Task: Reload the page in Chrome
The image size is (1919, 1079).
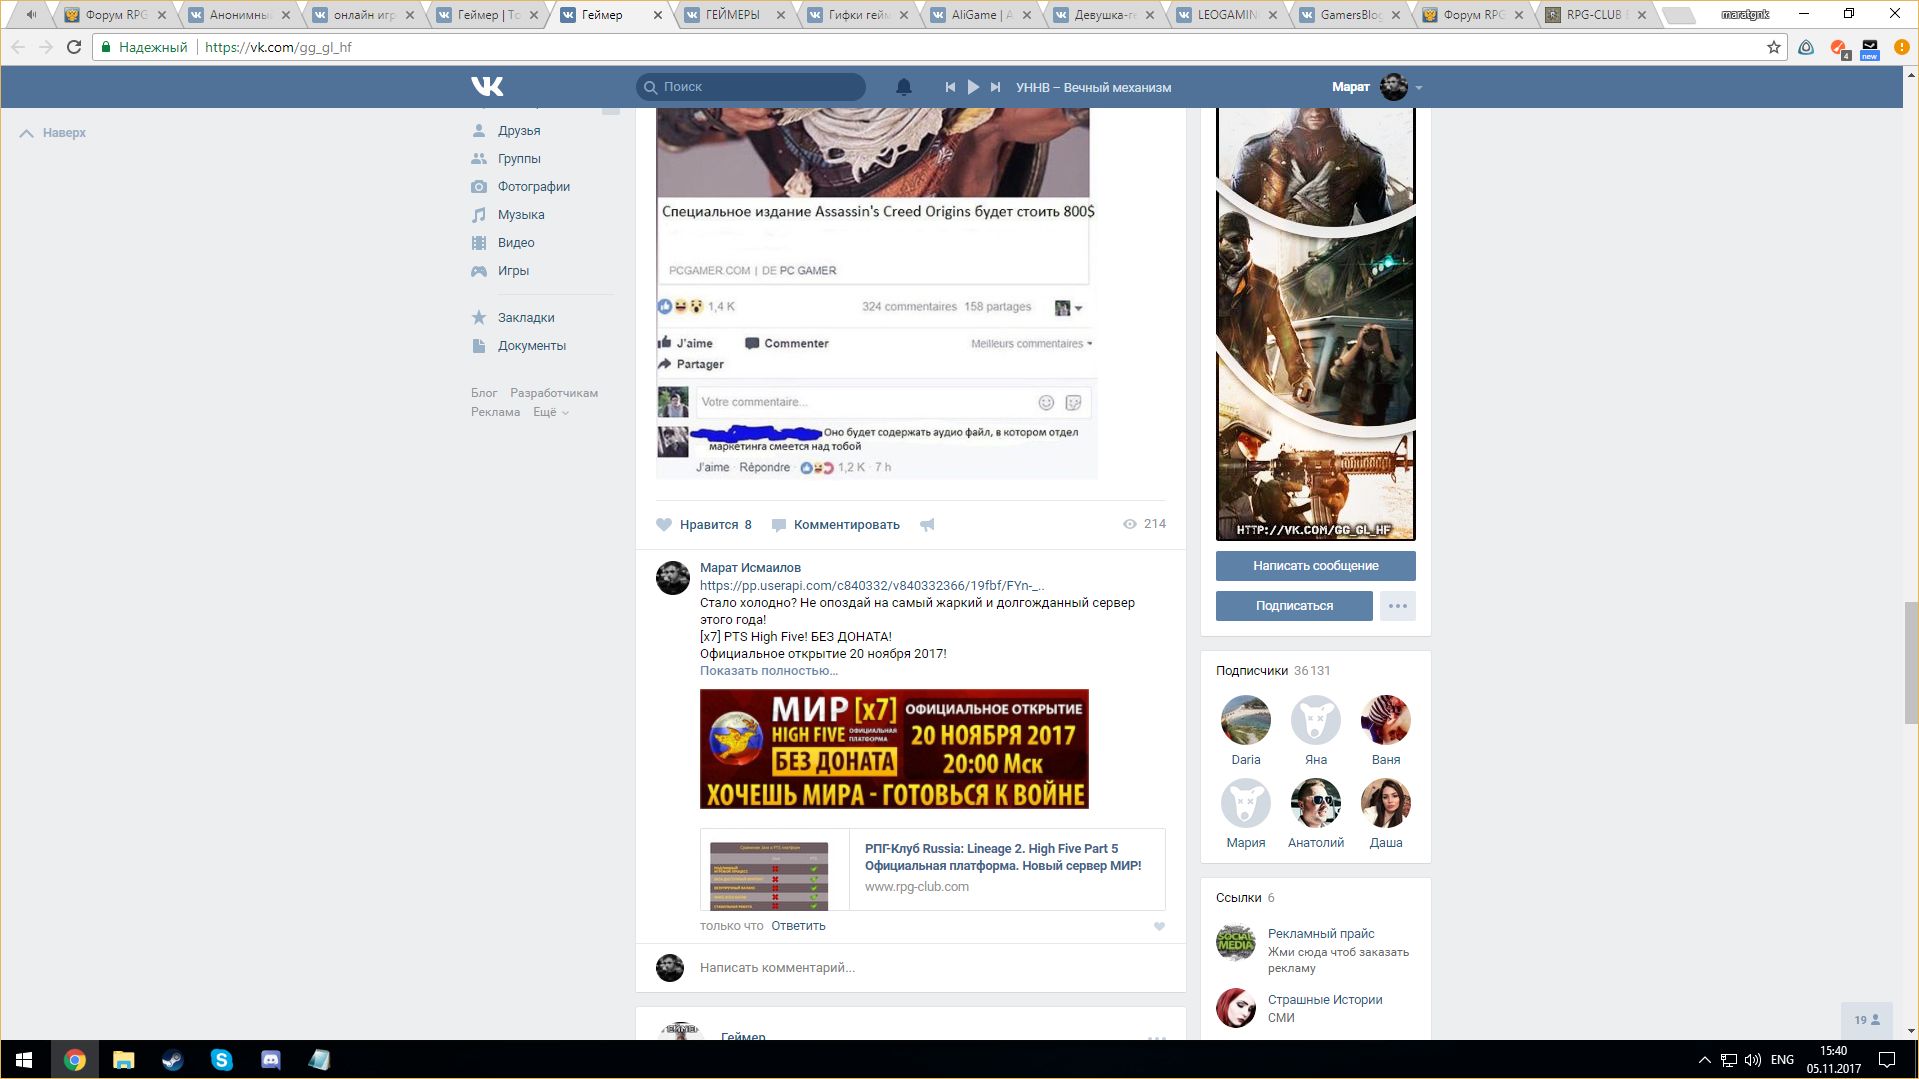Action: coord(74,47)
